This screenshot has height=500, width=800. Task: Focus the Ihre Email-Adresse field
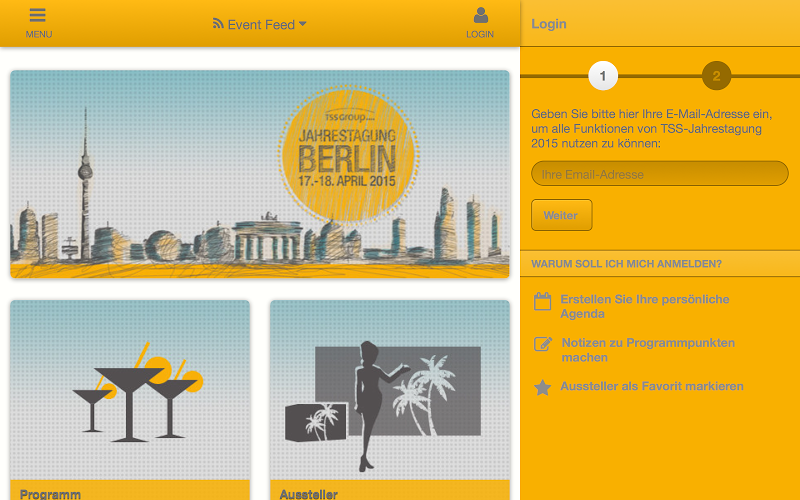(660, 174)
